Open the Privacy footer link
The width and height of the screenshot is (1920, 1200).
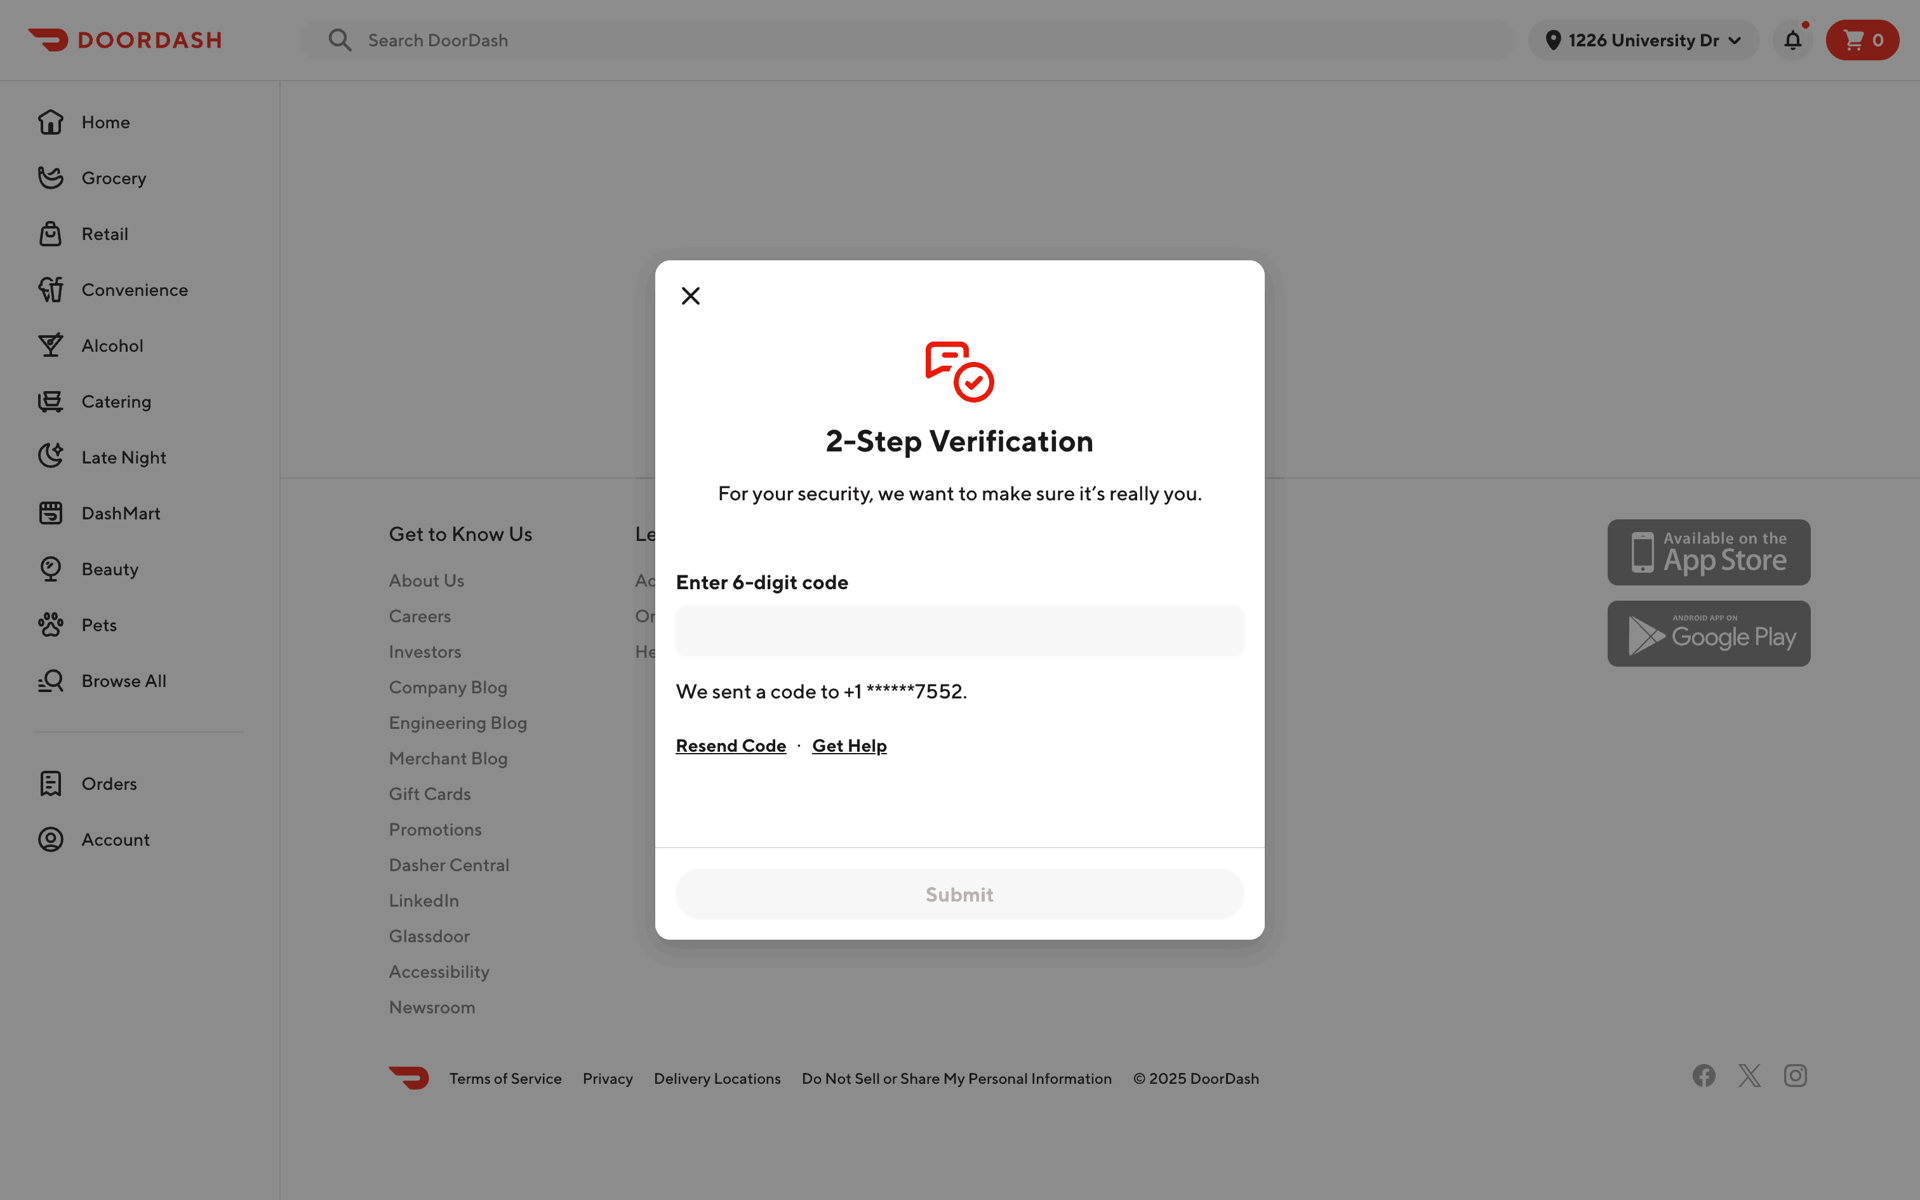[x=608, y=1079]
